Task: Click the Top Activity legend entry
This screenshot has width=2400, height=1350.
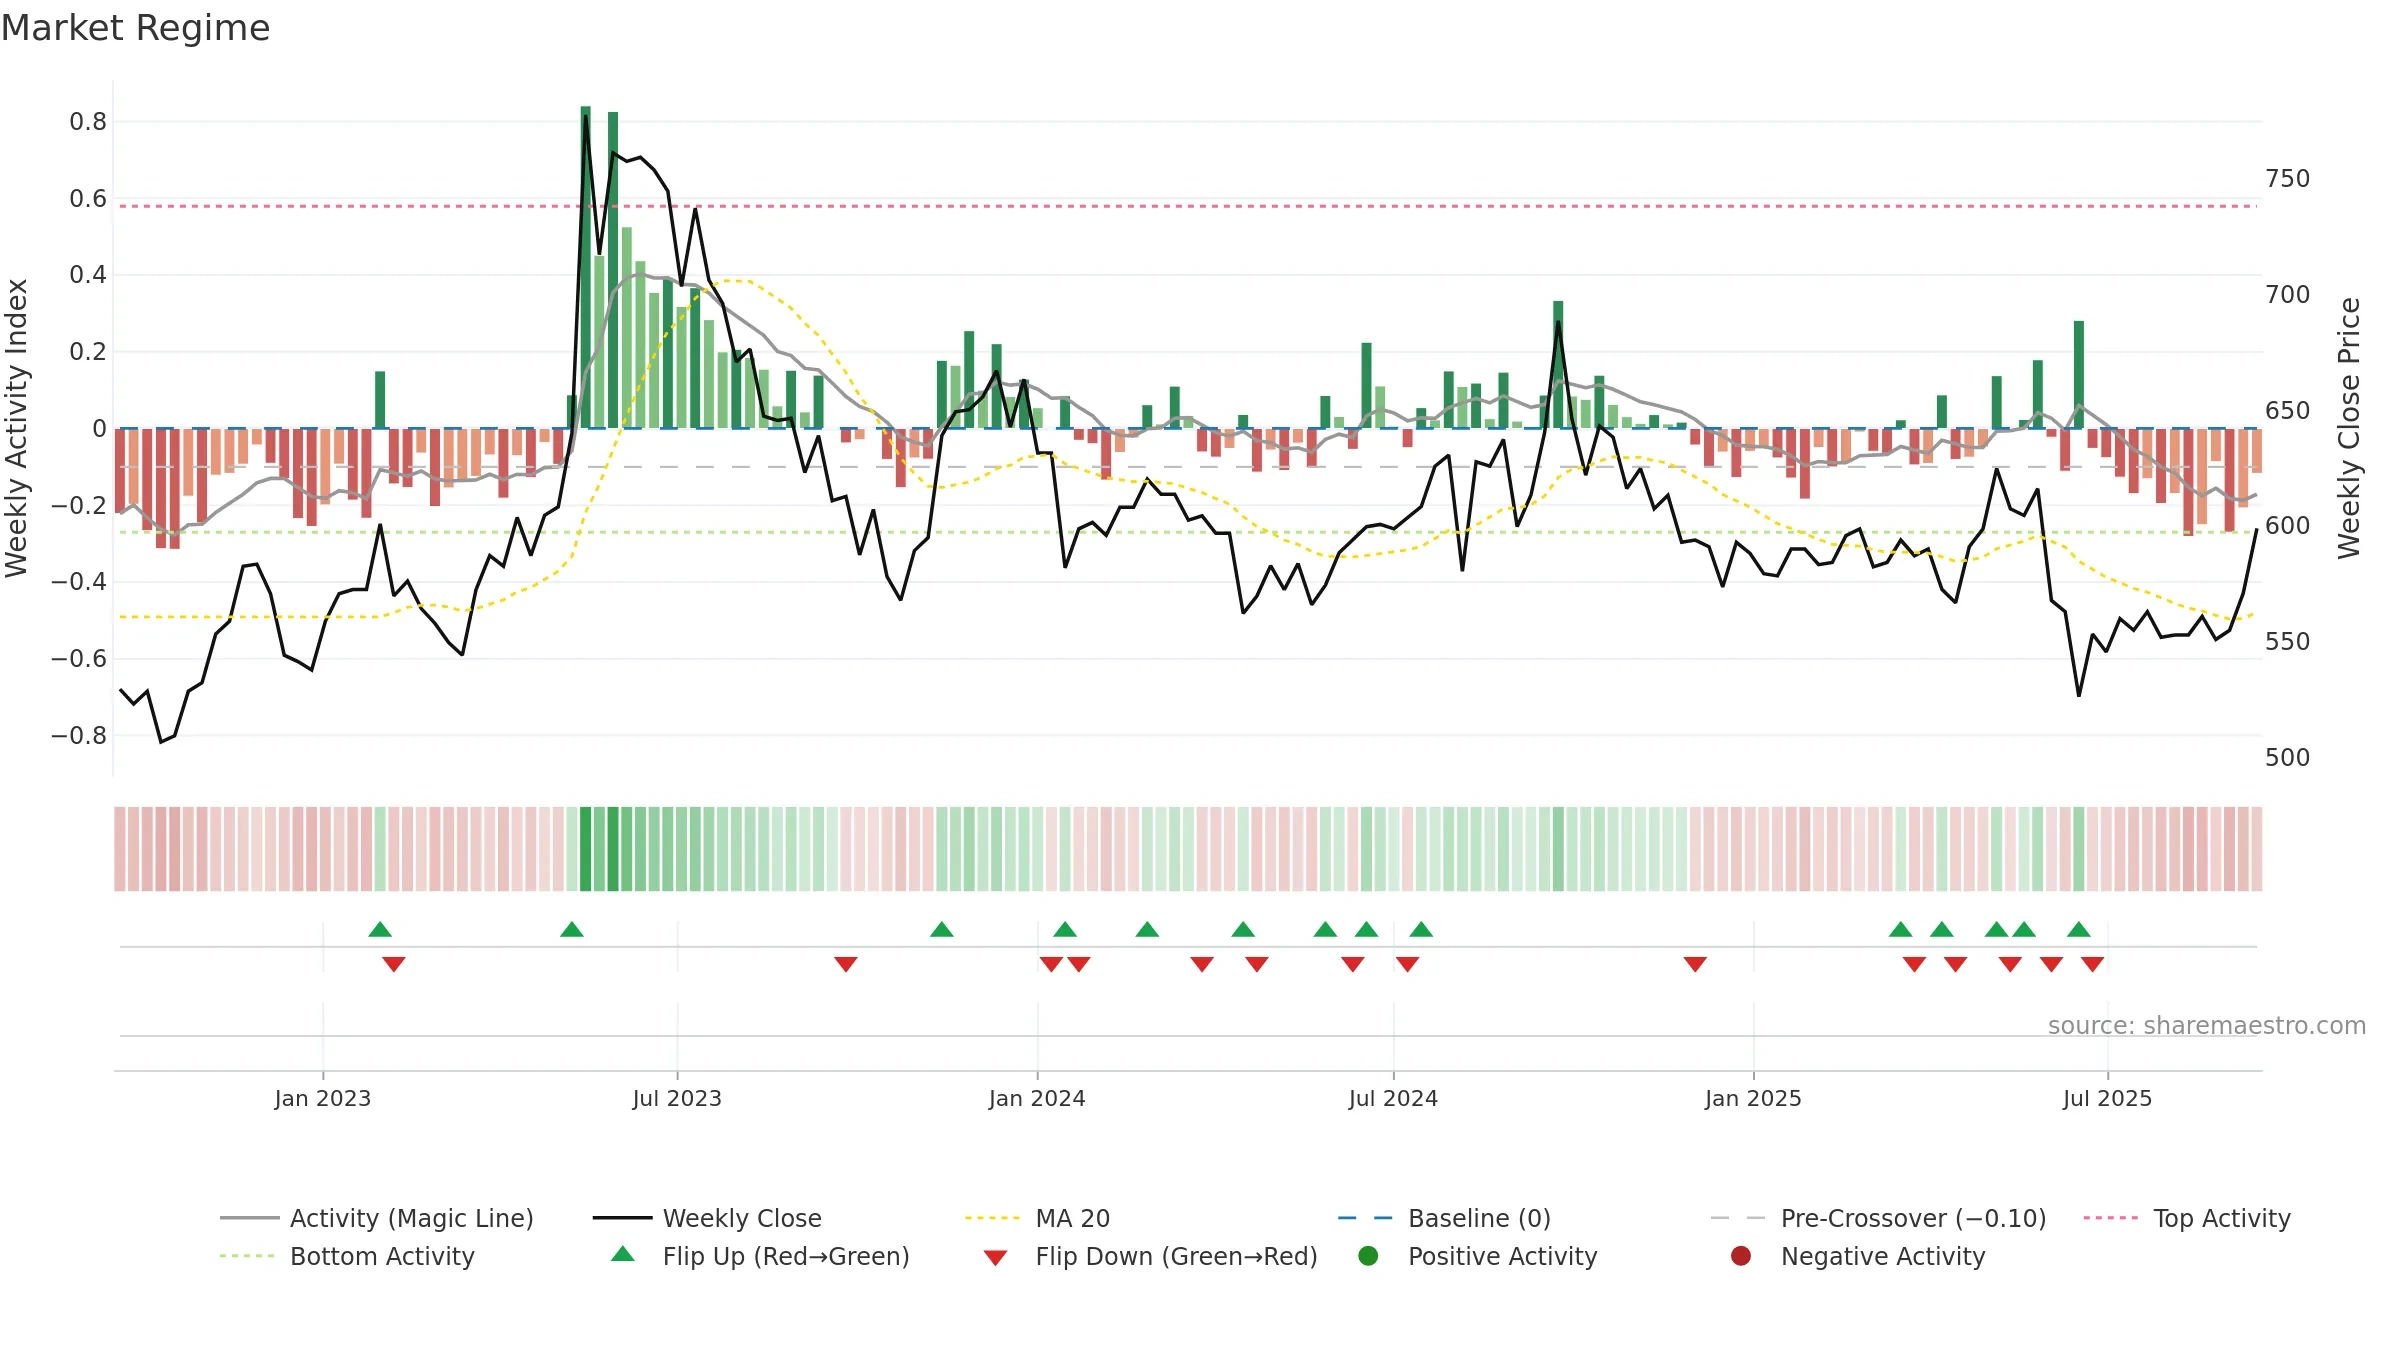Action: click(2187, 1218)
